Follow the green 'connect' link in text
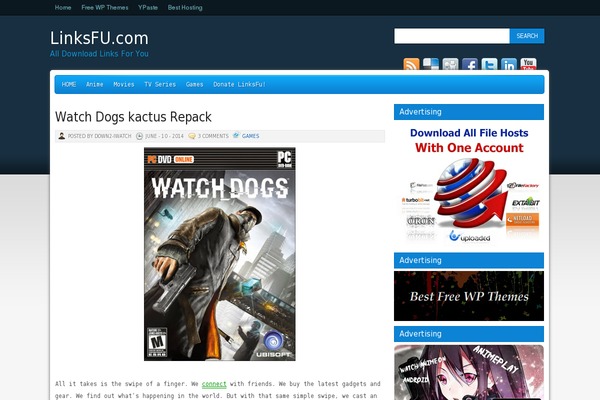The width and height of the screenshot is (600, 400). [214, 384]
